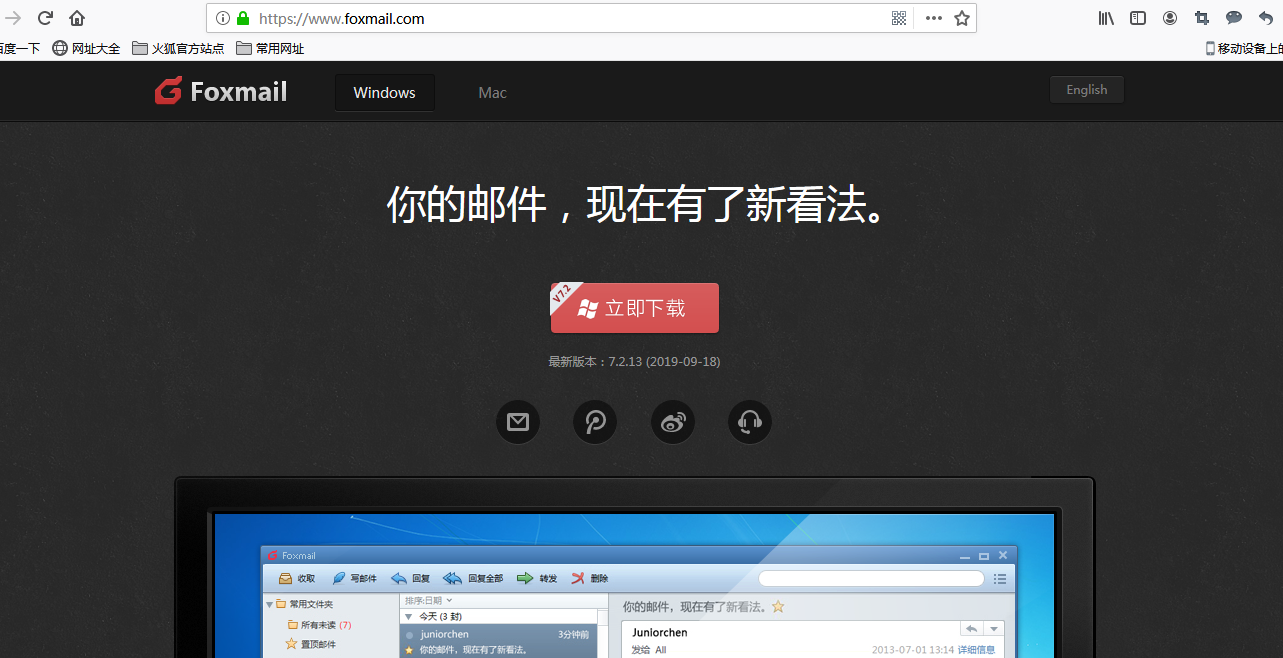Show site information via the circled i icon
The width and height of the screenshot is (1283, 658).
223,18
